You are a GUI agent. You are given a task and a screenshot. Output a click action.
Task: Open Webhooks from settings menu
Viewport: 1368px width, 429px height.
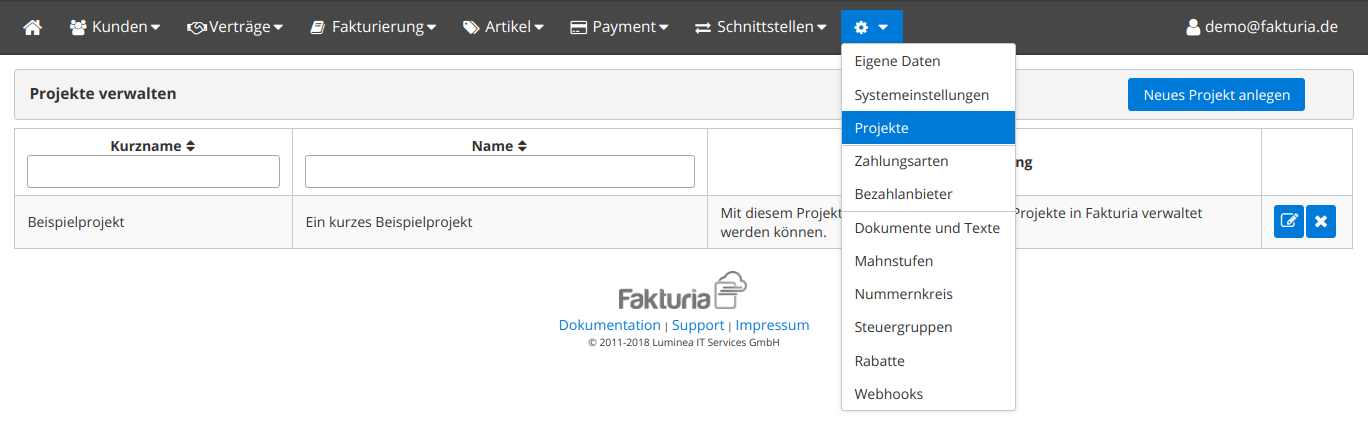point(888,394)
